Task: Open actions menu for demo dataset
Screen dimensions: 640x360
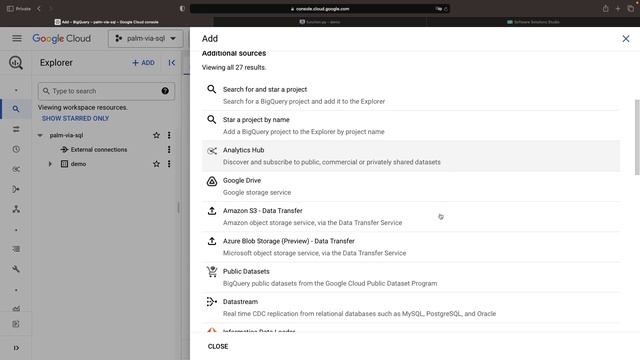Action: pyautogui.click(x=169, y=164)
